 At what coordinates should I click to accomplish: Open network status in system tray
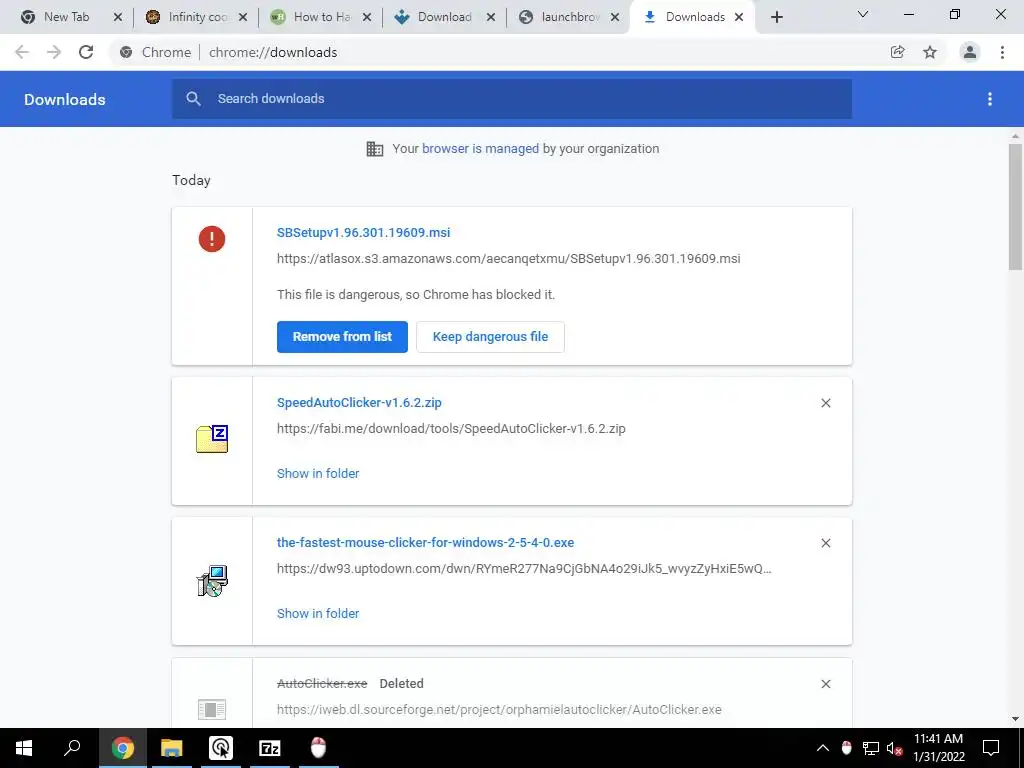pos(871,748)
